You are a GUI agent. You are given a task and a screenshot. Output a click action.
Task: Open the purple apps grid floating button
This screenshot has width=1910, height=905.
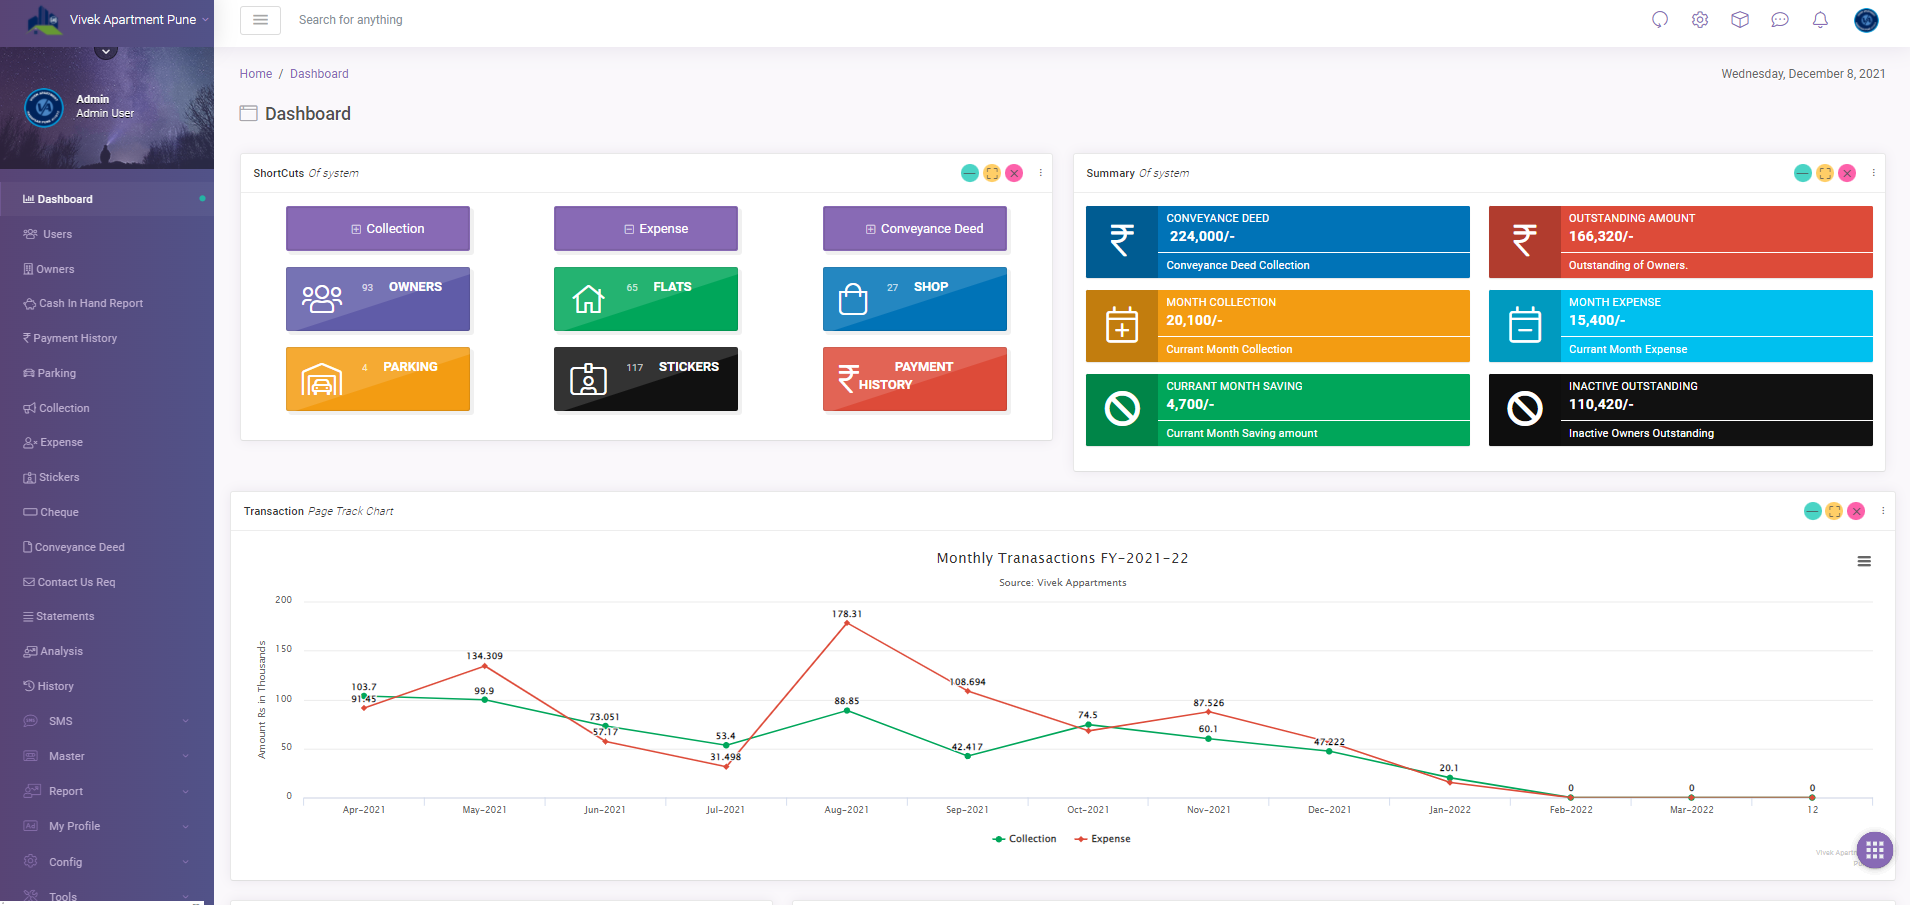coord(1875,850)
